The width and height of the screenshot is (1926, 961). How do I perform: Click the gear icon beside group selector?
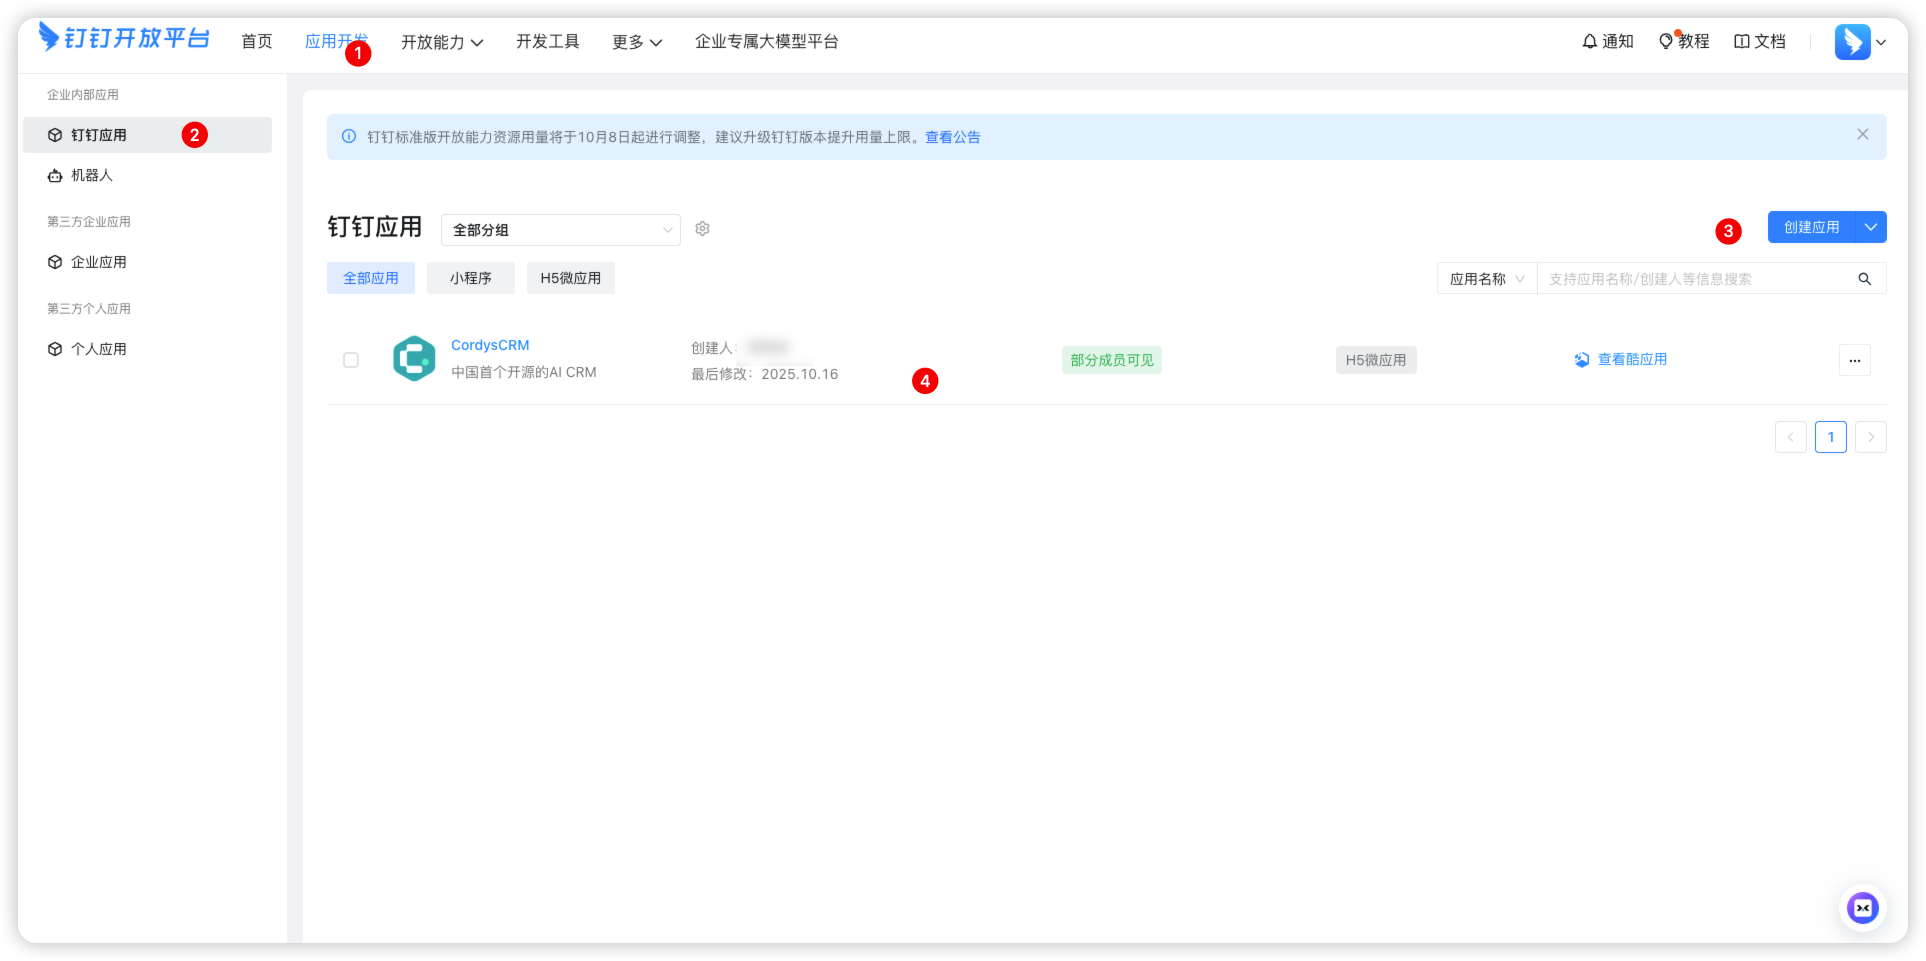pos(703,229)
